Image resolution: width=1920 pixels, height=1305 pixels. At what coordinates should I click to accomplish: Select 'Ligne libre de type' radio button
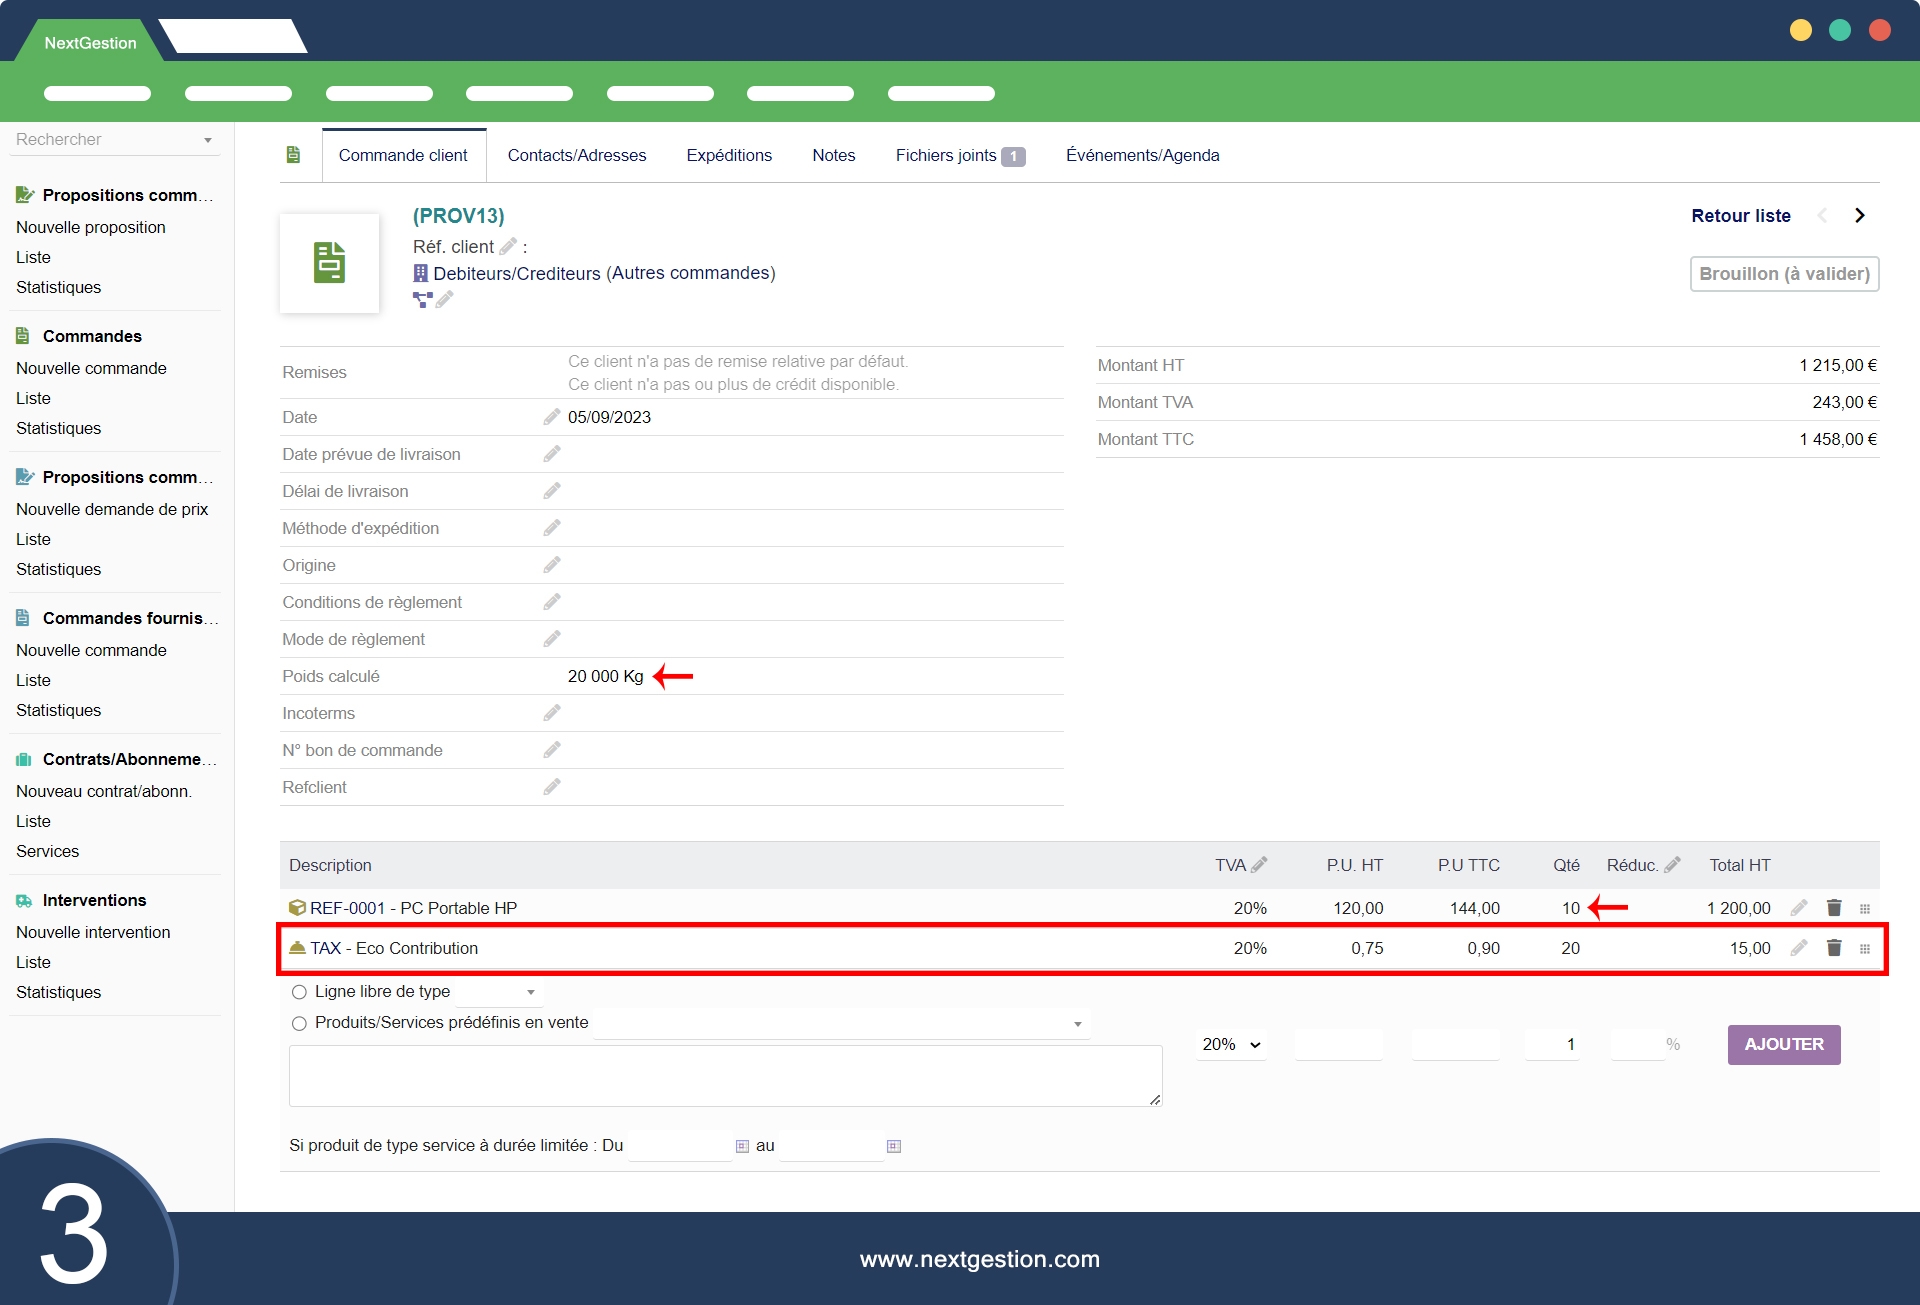299,992
